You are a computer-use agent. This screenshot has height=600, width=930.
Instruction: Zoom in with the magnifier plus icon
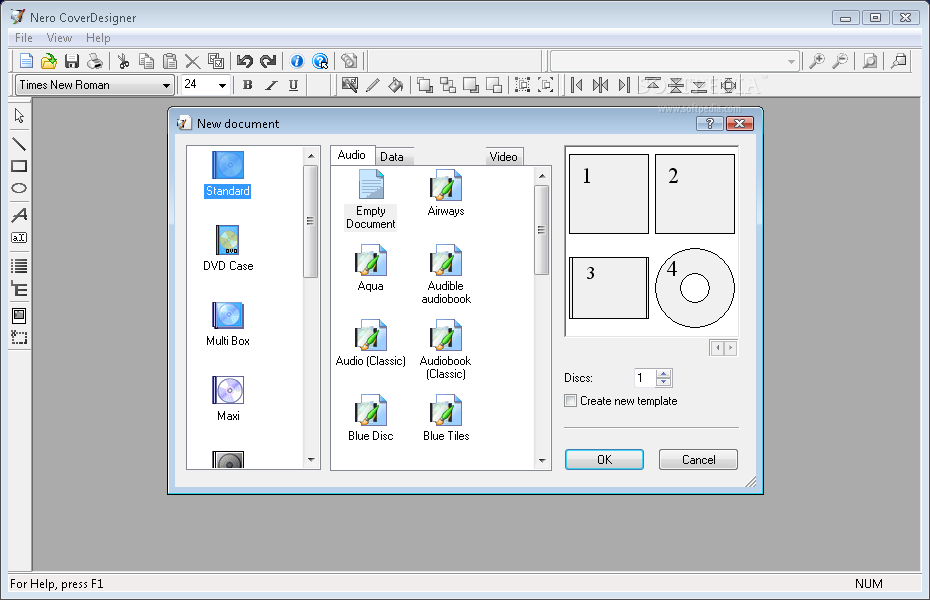coord(817,61)
